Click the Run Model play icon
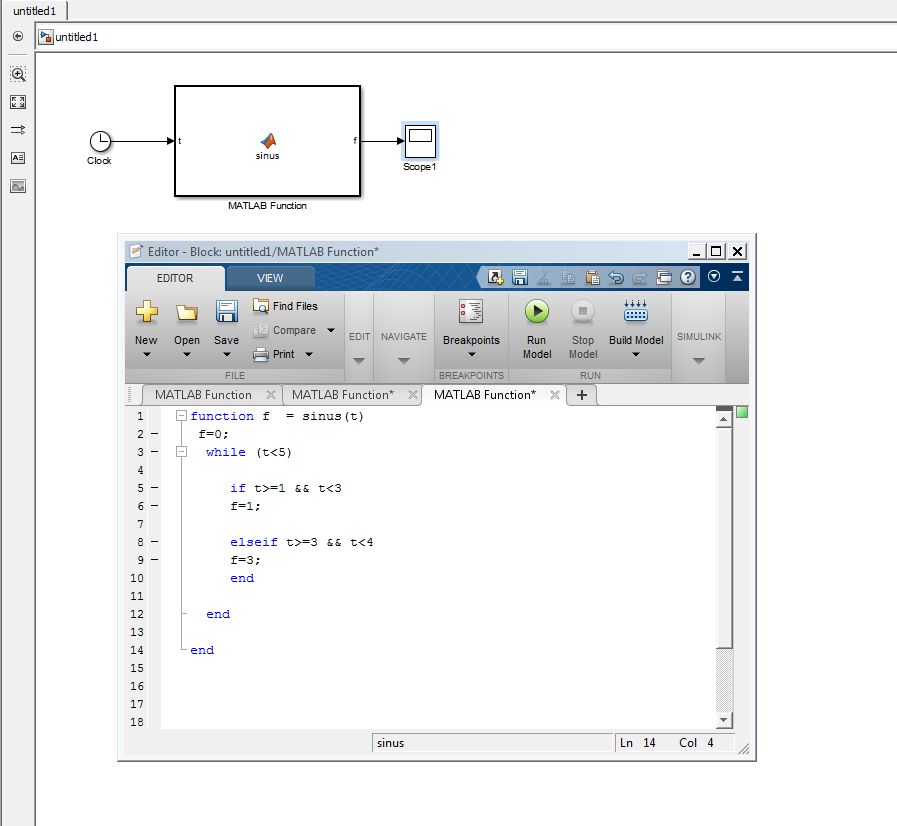The width and height of the screenshot is (897, 826). pyautogui.click(x=537, y=312)
